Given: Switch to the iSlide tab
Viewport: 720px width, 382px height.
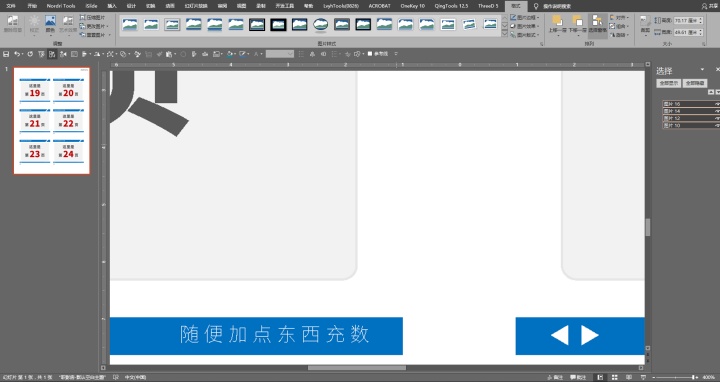Looking at the screenshot, I should click(91, 6).
